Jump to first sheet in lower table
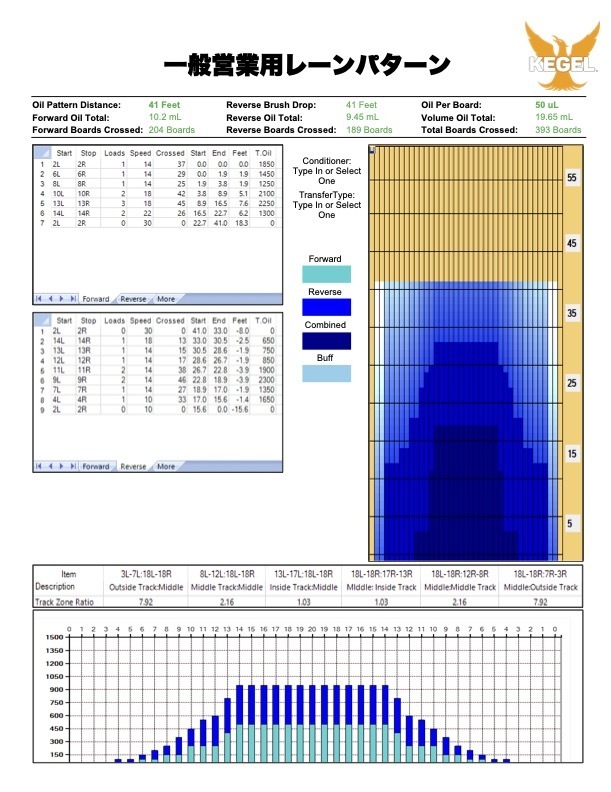Image resolution: width=611 pixels, height=792 pixels. point(39,466)
